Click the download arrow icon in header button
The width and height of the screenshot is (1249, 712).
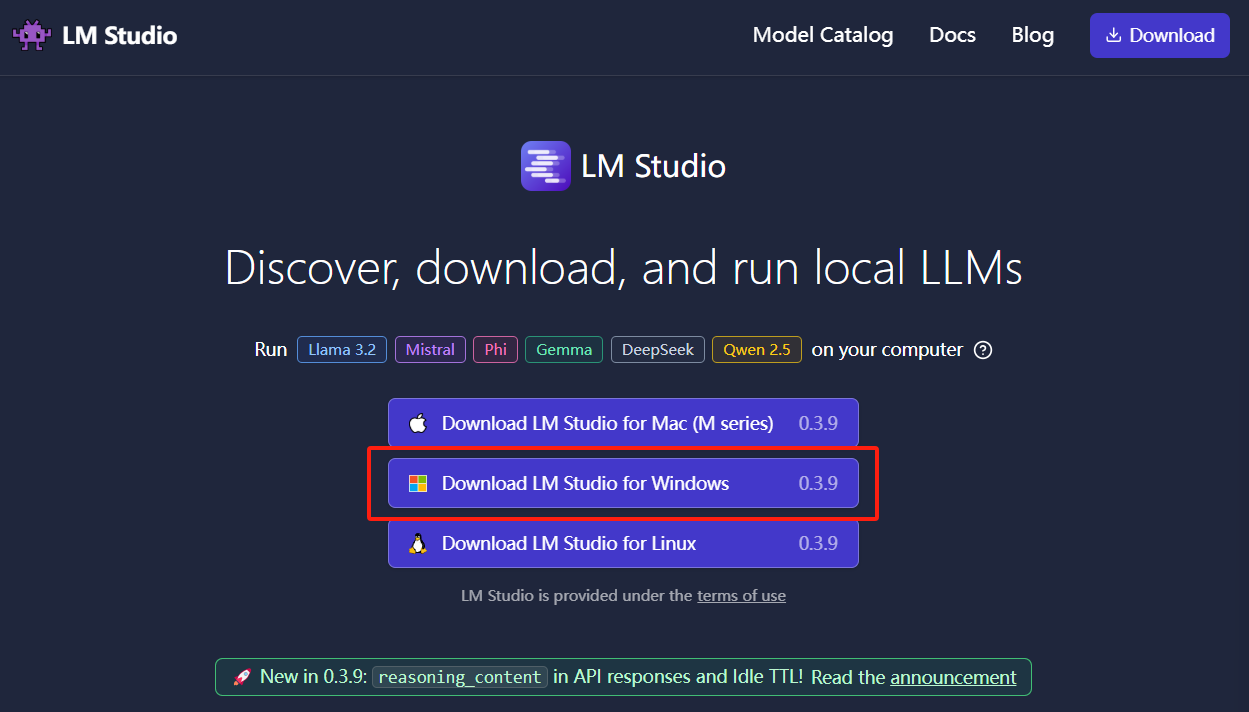1113,35
